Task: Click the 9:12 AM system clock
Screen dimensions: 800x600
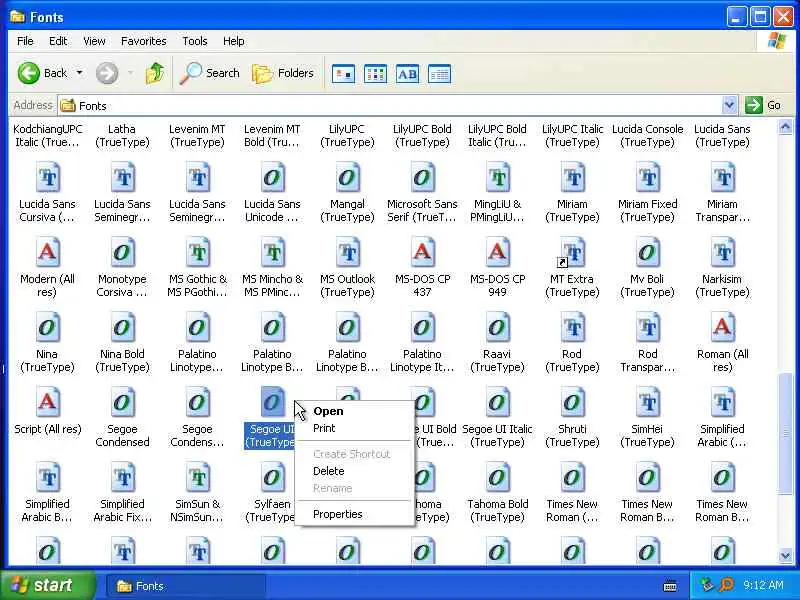Action: [x=763, y=585]
